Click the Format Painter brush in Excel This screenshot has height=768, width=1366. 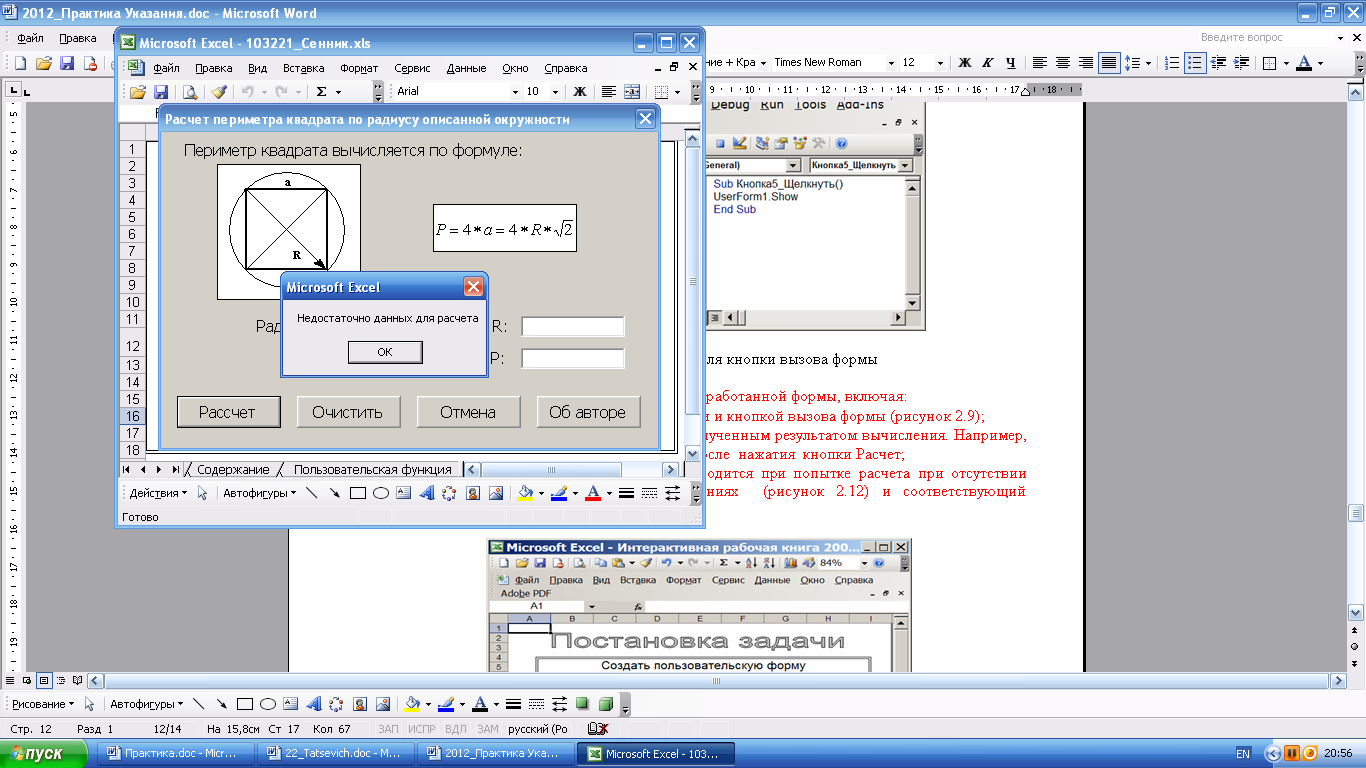(x=219, y=92)
